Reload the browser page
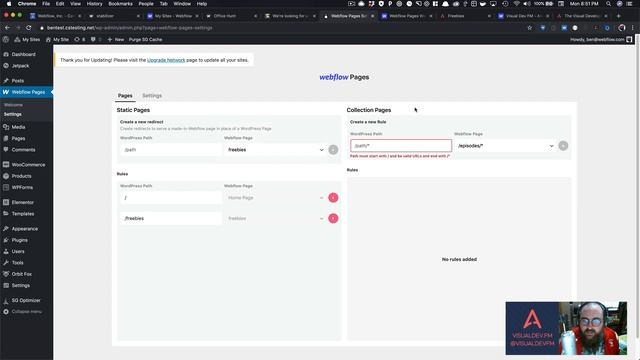Screen dimensions: 640x360 pos(29,28)
